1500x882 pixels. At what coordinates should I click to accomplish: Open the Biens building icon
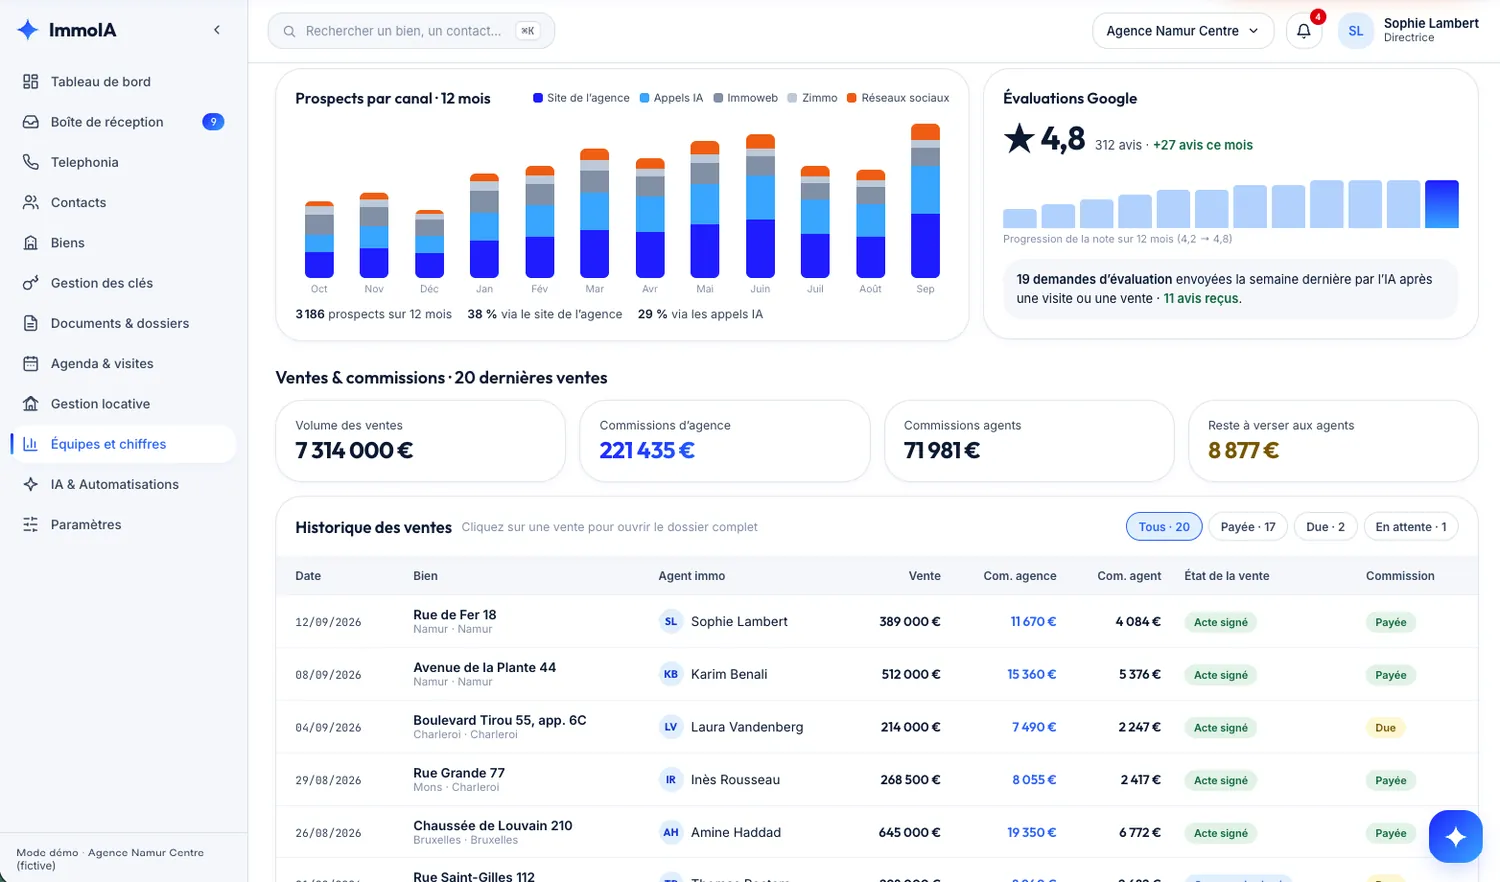click(x=31, y=243)
